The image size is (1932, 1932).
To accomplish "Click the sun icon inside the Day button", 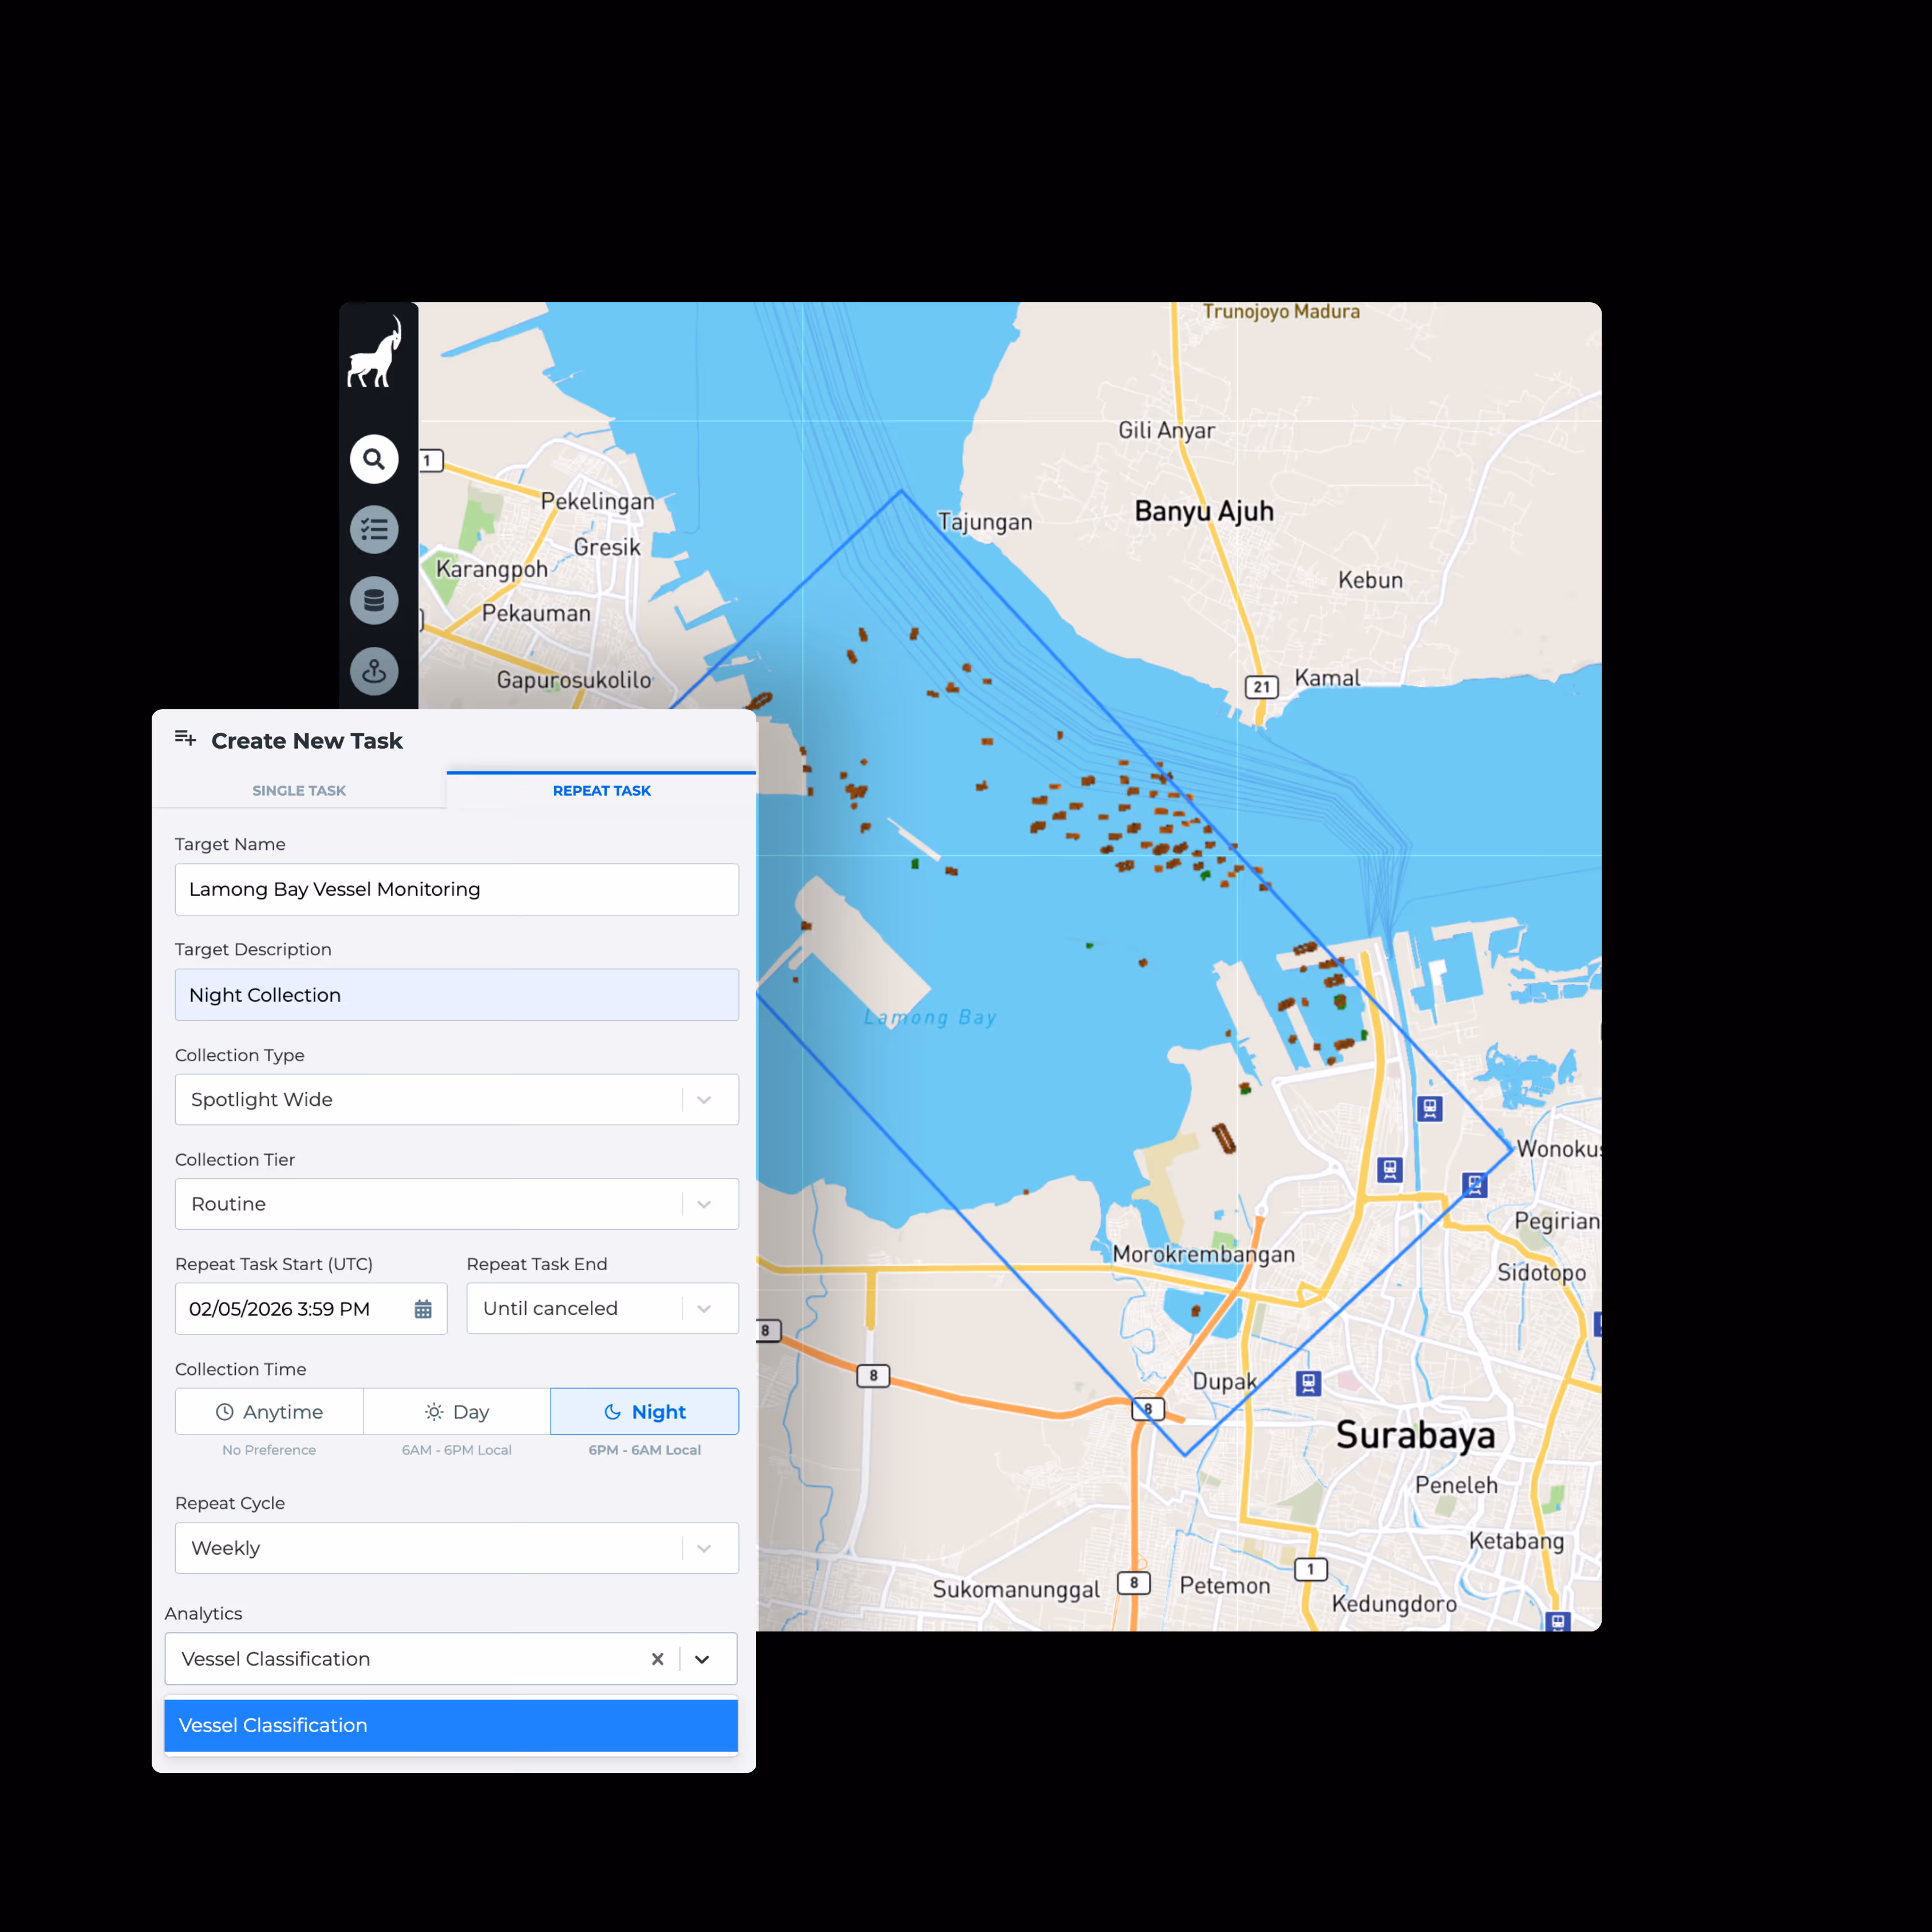I will pyautogui.click(x=434, y=1412).
